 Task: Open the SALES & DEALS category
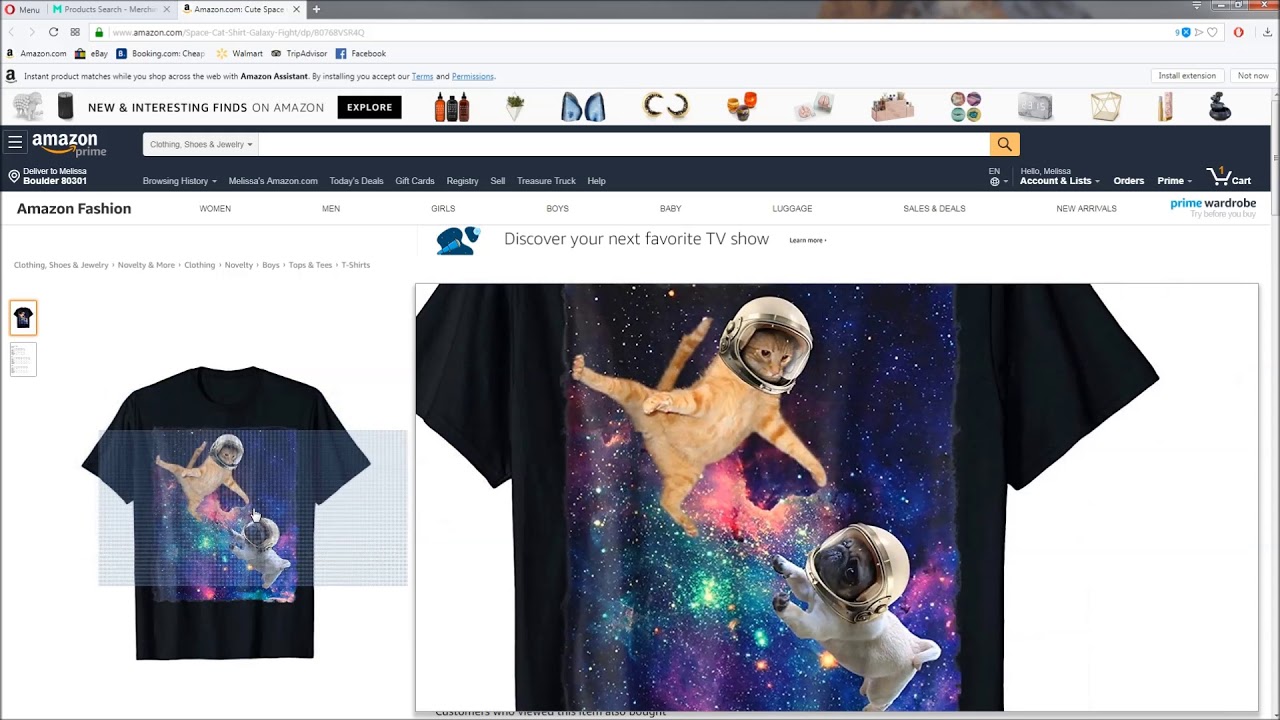point(934,209)
